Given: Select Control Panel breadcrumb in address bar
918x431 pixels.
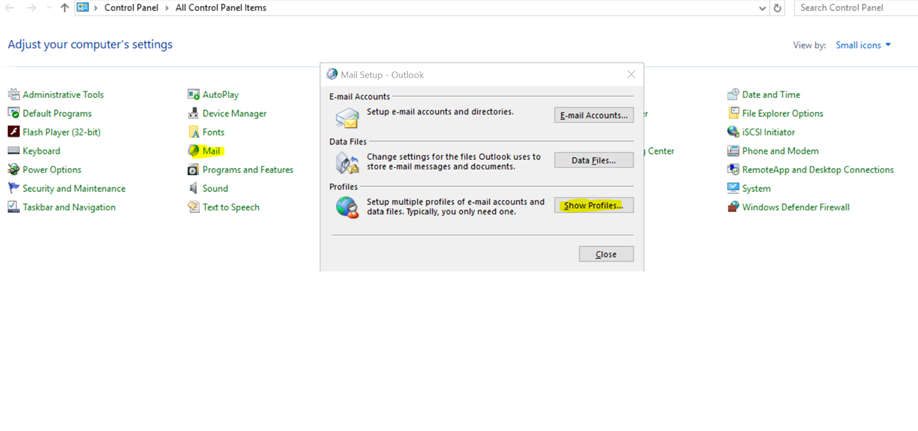Looking at the screenshot, I should (131, 8).
